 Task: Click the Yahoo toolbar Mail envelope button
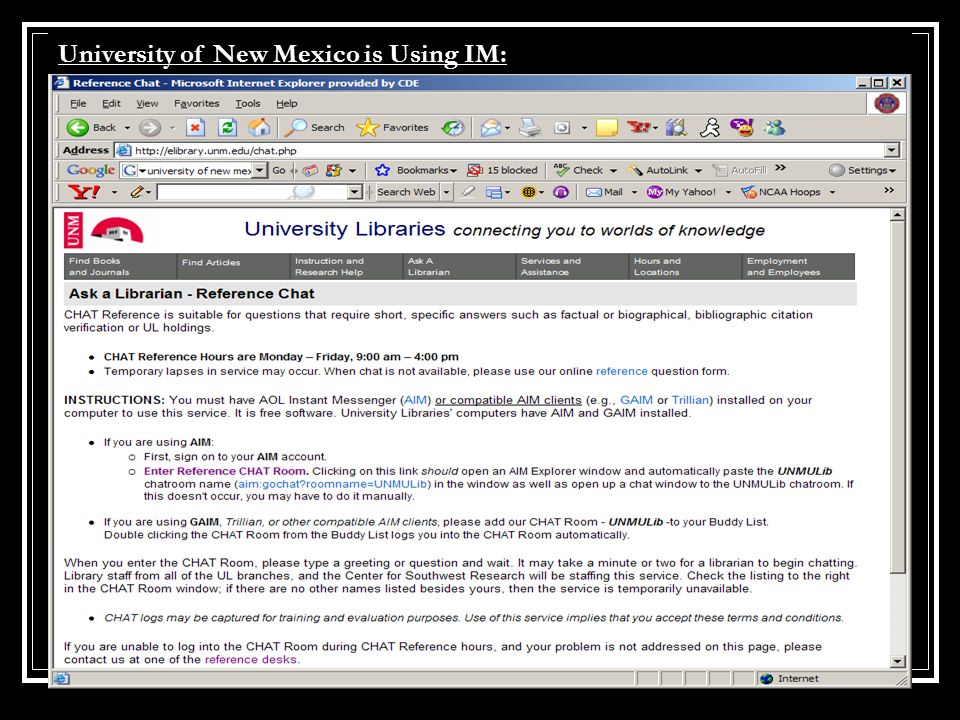click(604, 192)
